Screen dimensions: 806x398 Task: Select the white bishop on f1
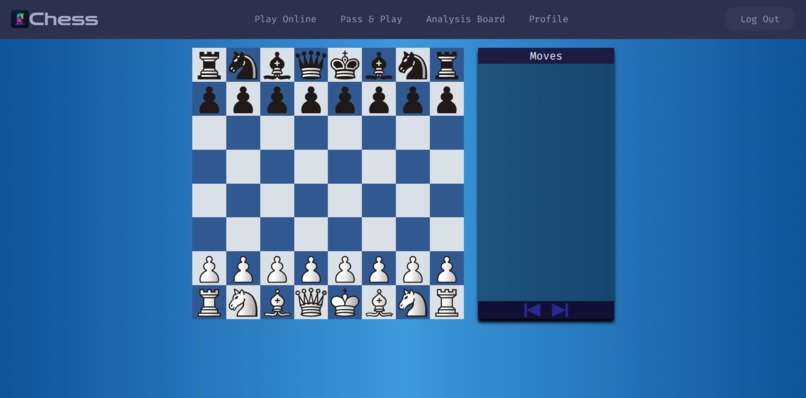pos(379,302)
